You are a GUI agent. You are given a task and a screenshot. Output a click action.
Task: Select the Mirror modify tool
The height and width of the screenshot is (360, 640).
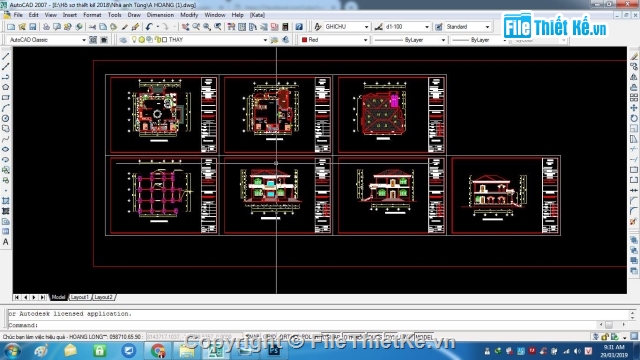[x=634, y=77]
